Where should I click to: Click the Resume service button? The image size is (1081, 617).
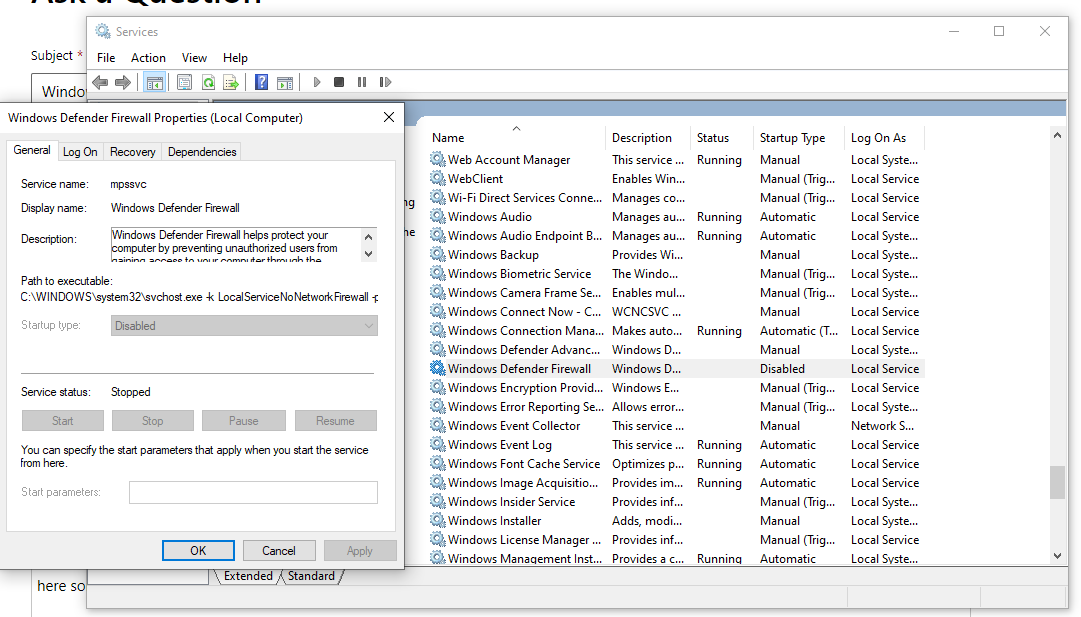click(335, 421)
